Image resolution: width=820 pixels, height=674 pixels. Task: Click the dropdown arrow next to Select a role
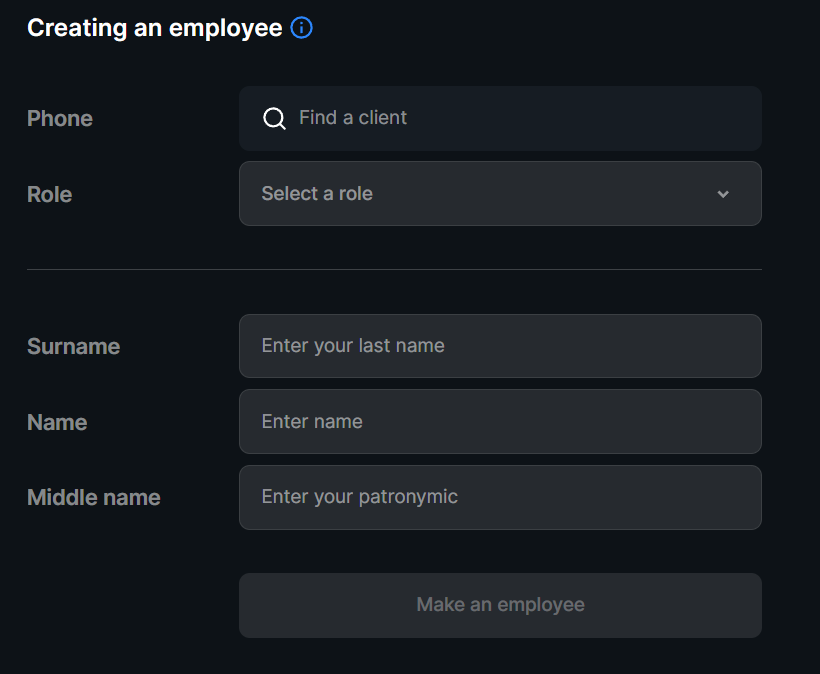pos(723,194)
